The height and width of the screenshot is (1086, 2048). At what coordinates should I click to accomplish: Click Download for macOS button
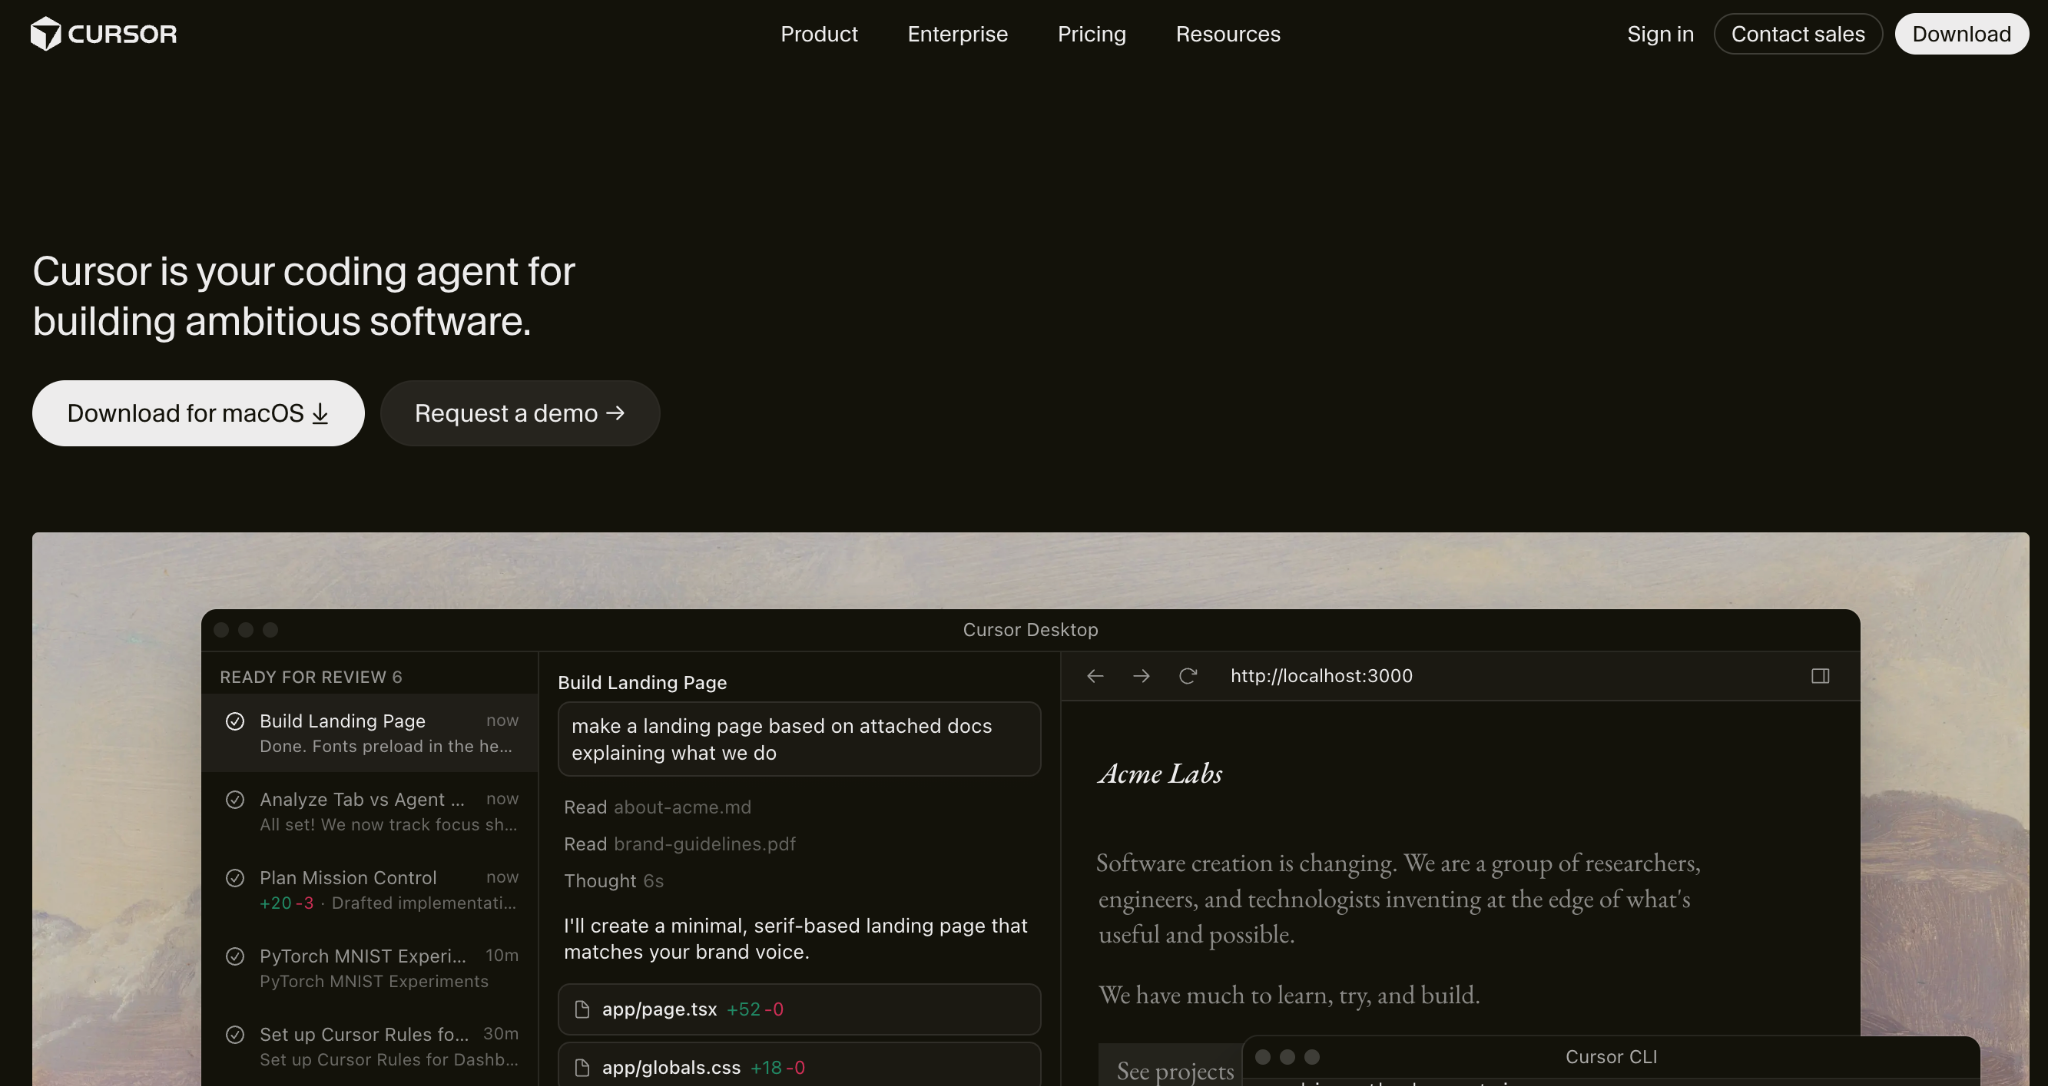point(198,413)
